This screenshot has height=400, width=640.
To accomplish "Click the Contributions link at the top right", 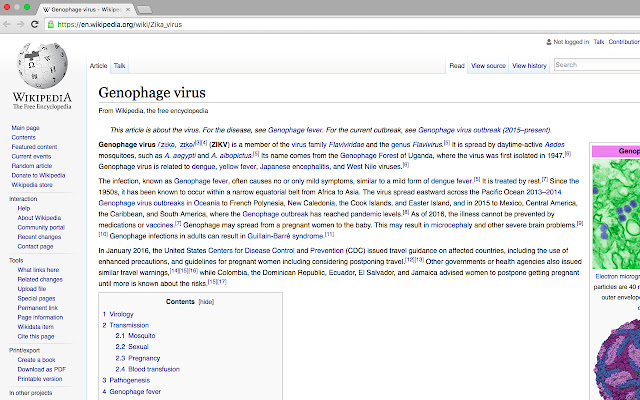I will coord(624,42).
